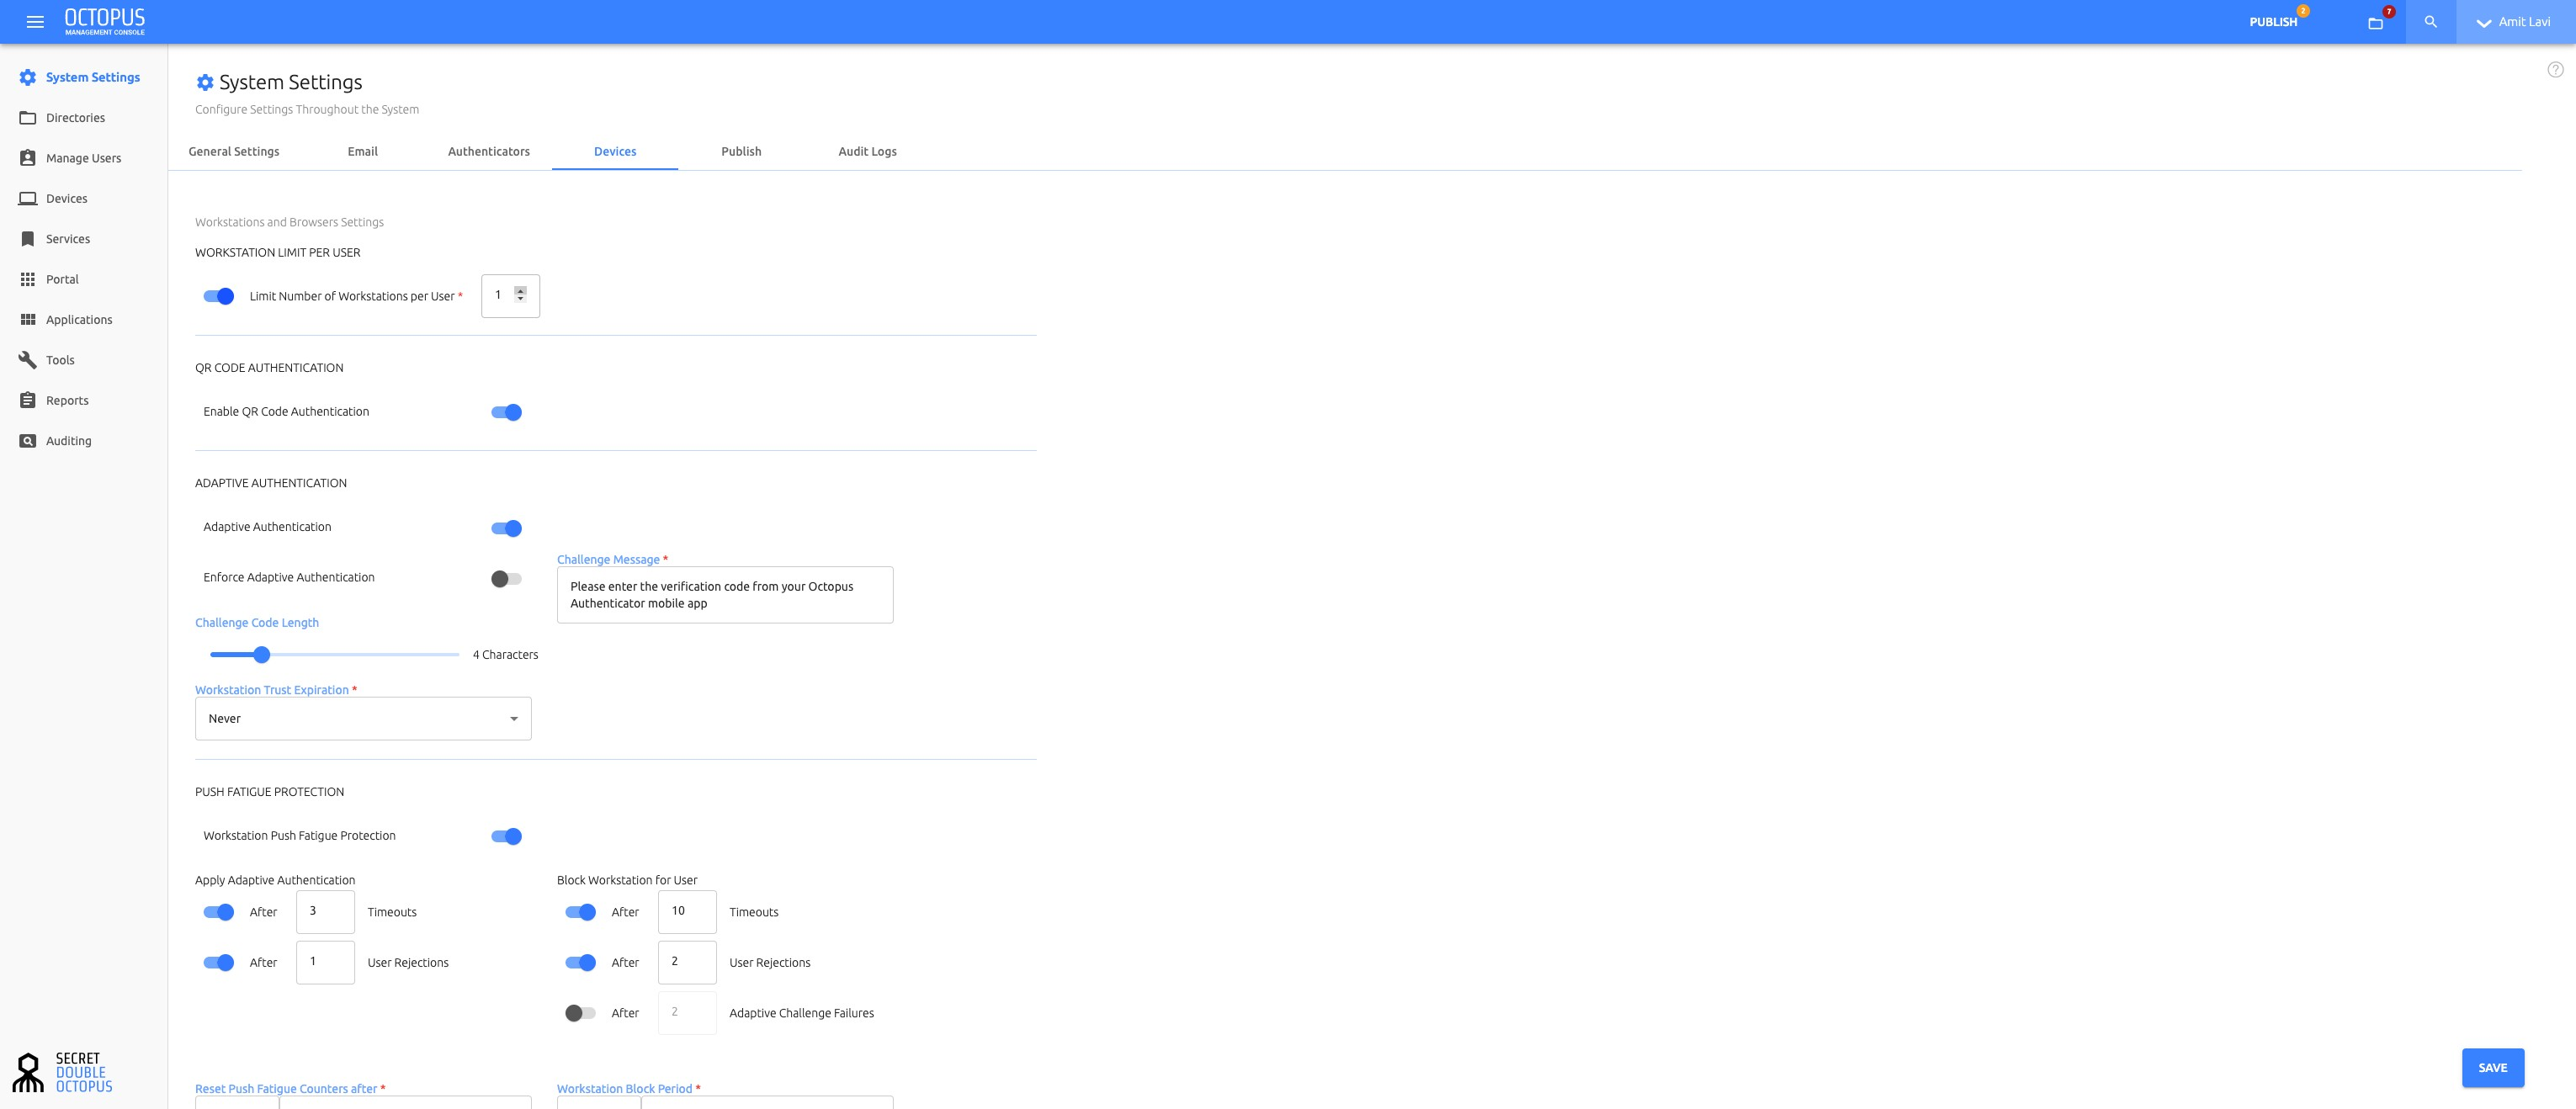Click the Manage Users badge icon
The image size is (2576, 1109).
click(28, 158)
